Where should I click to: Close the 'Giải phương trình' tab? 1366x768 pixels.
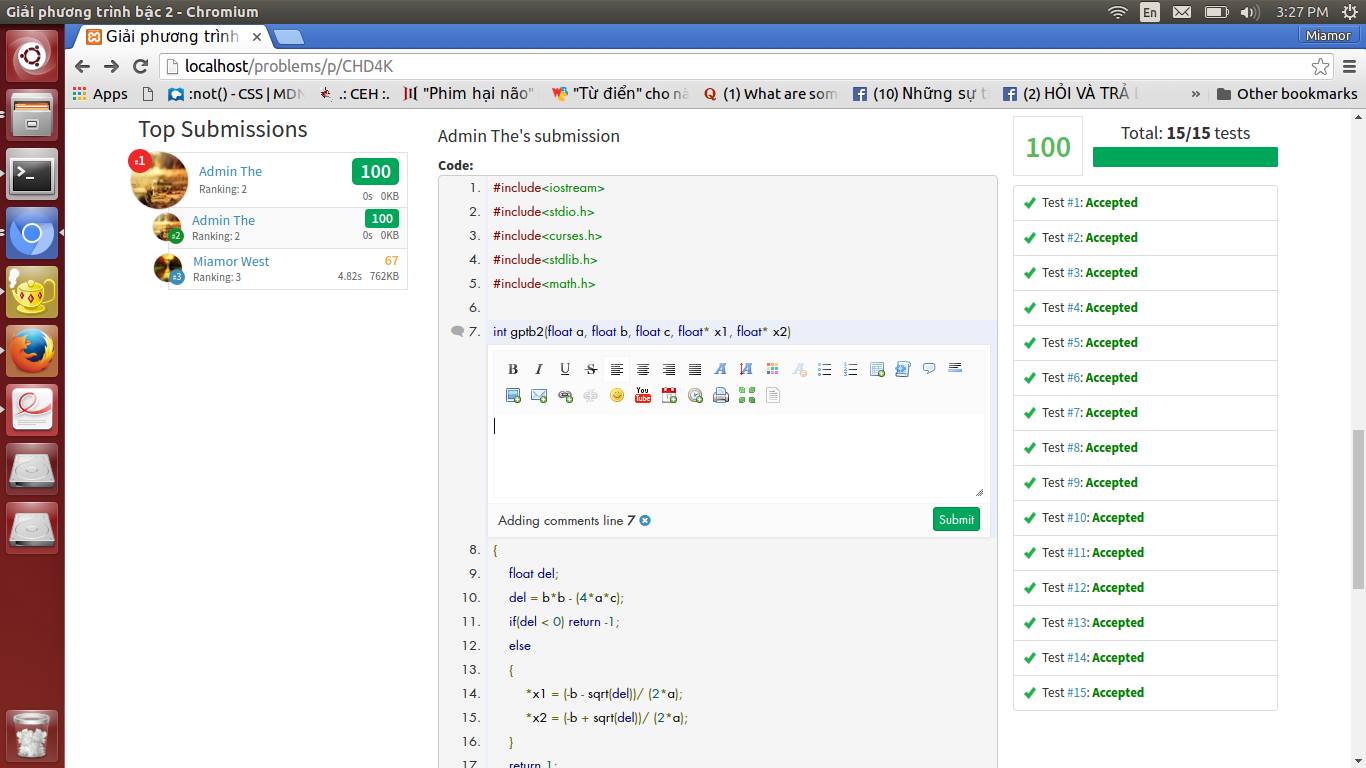pyautogui.click(x=256, y=37)
